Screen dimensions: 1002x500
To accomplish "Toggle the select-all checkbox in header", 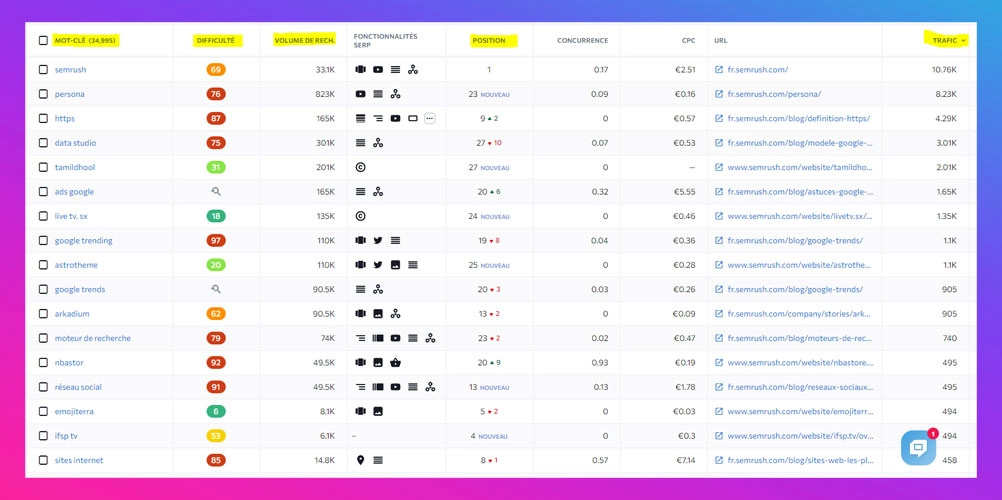I will pos(43,40).
